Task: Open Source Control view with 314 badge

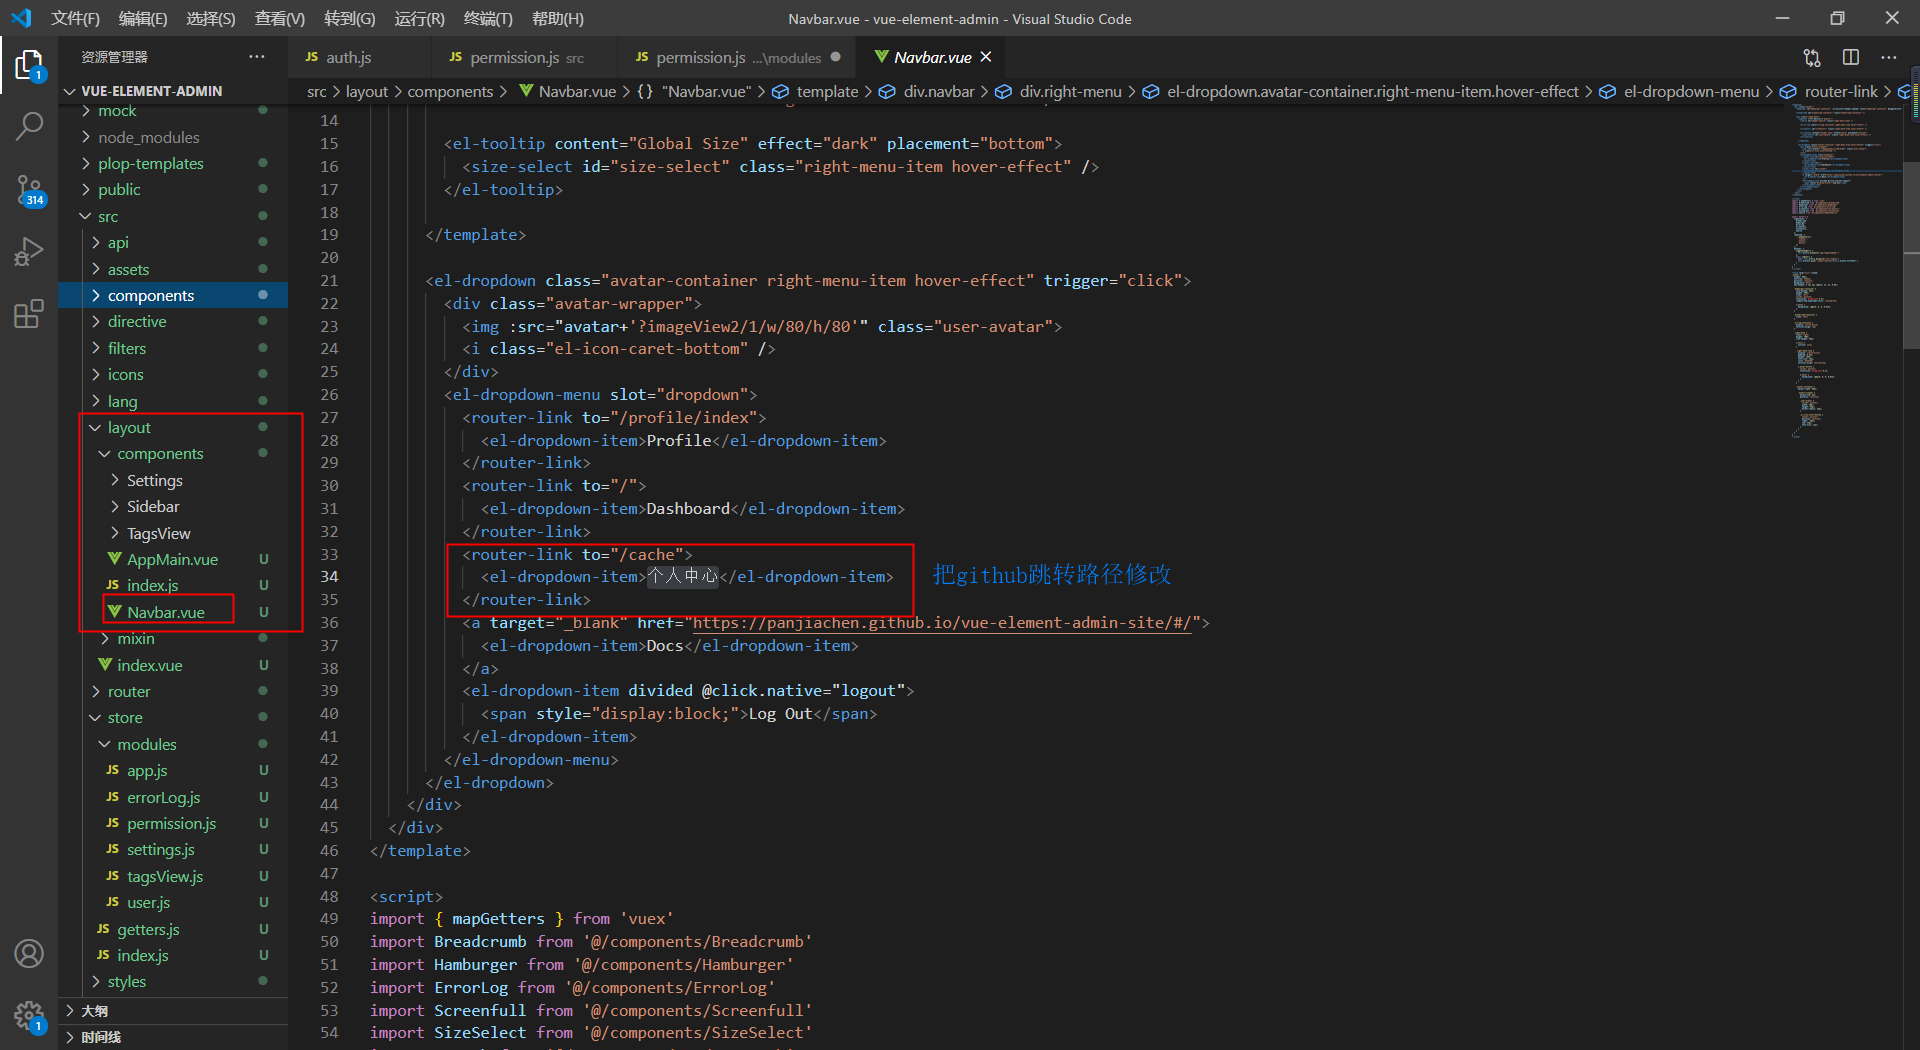Action: pos(29,190)
